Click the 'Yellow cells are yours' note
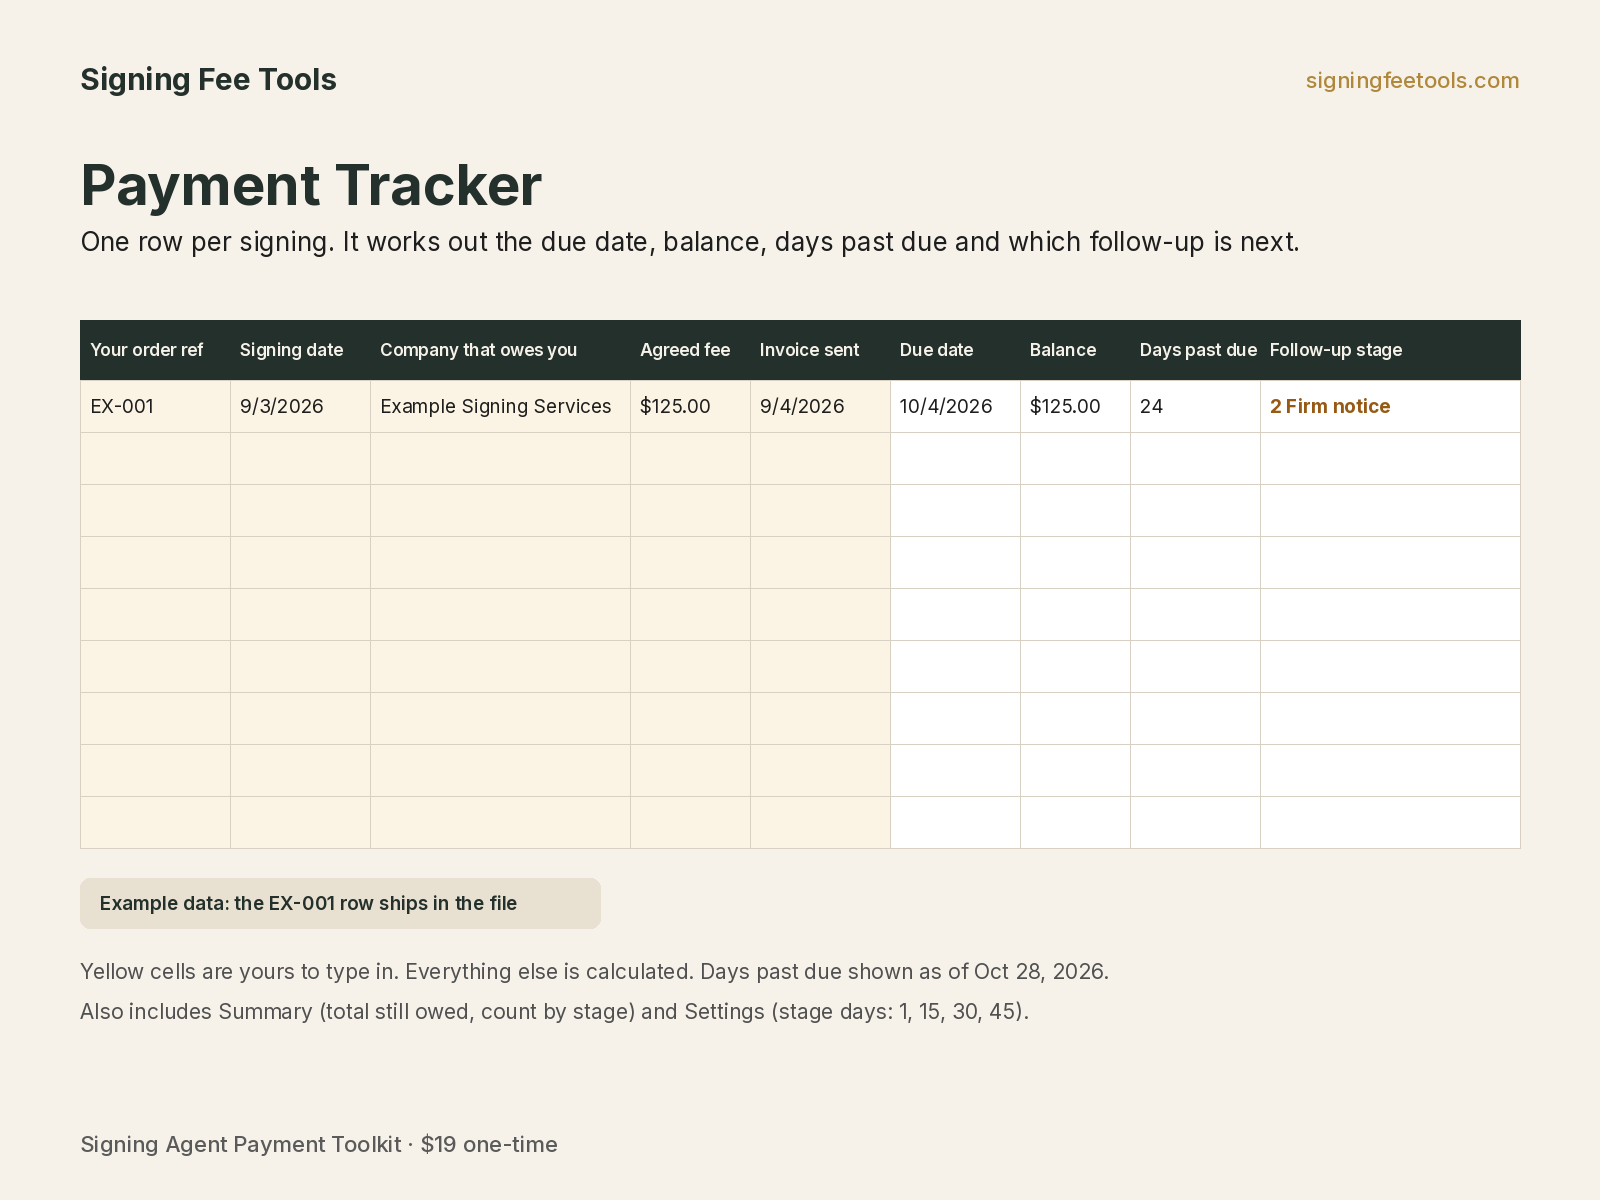 click(x=594, y=972)
